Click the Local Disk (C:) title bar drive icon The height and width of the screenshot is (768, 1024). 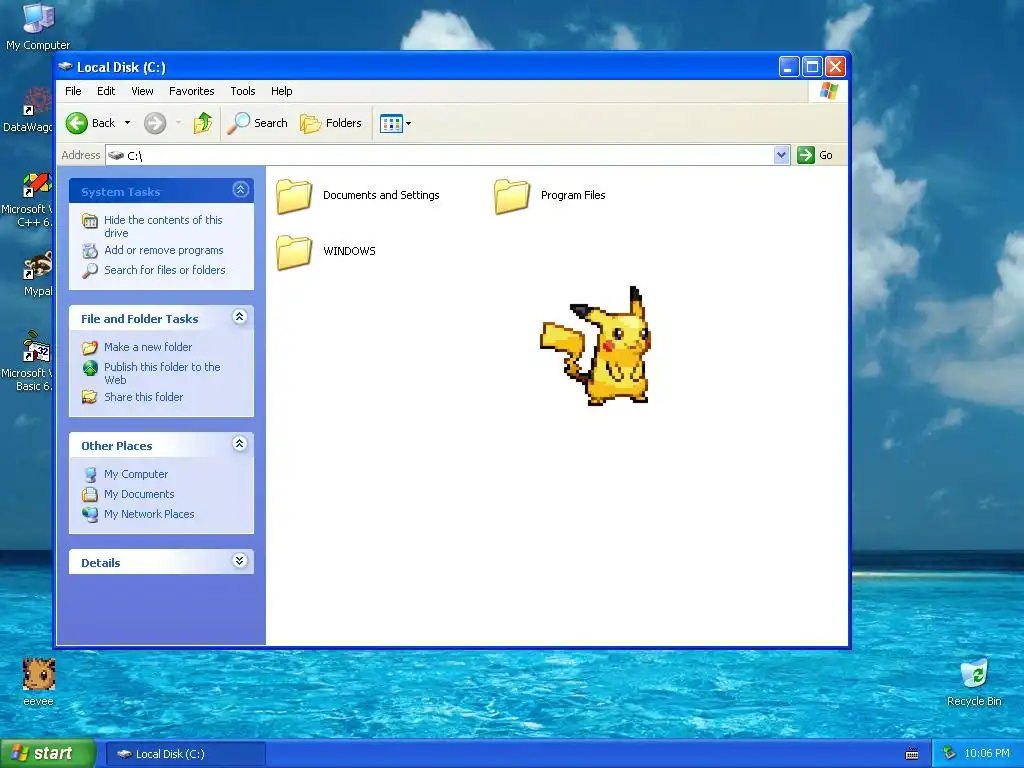(65, 67)
